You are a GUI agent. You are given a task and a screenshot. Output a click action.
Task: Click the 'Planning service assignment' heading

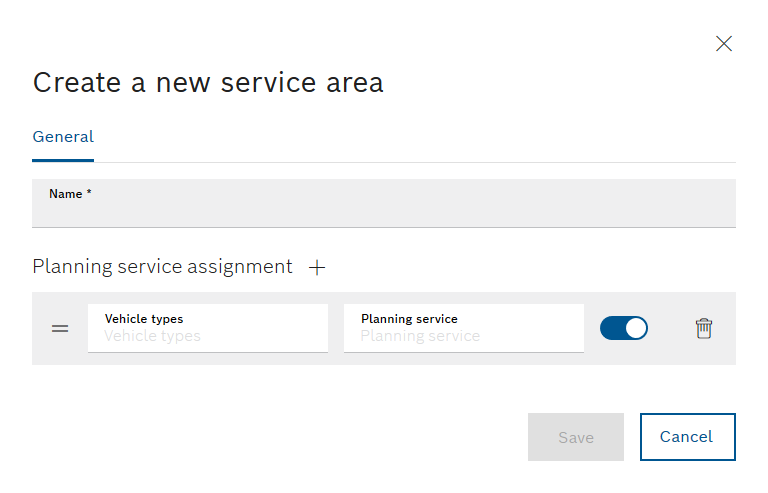pos(162,267)
